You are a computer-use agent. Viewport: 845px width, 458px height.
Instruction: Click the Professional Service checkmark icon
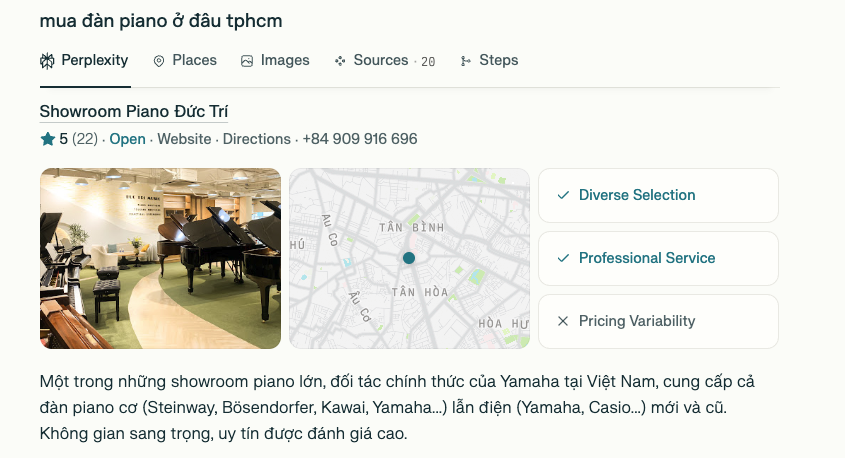[563, 258]
